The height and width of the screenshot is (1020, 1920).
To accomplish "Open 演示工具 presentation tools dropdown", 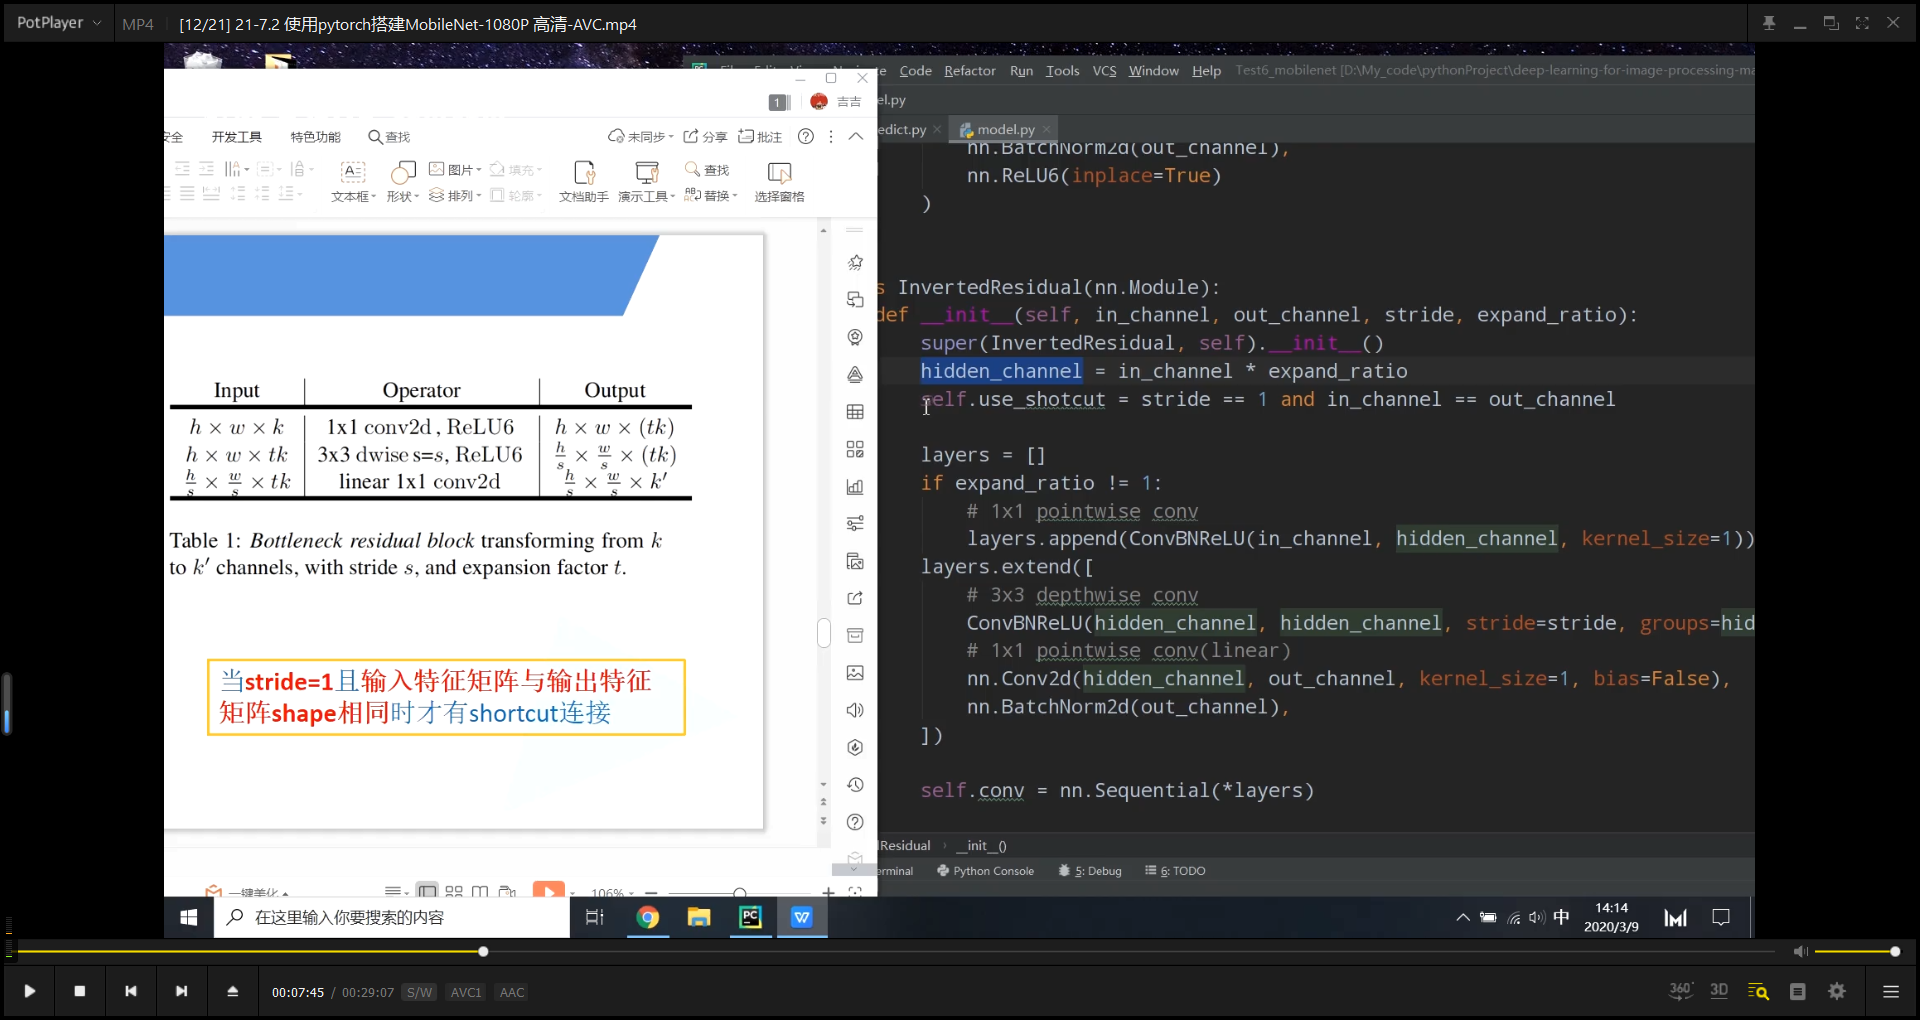I will pyautogui.click(x=646, y=182).
